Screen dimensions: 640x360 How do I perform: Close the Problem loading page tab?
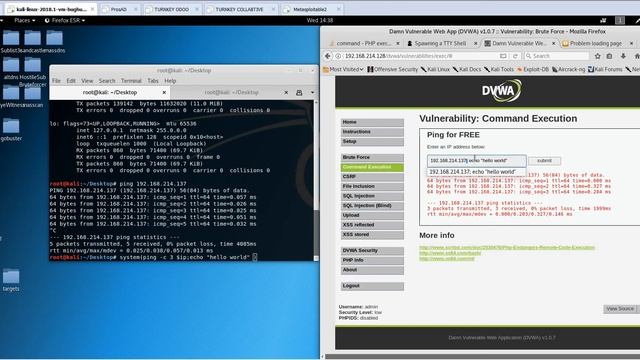click(x=631, y=43)
